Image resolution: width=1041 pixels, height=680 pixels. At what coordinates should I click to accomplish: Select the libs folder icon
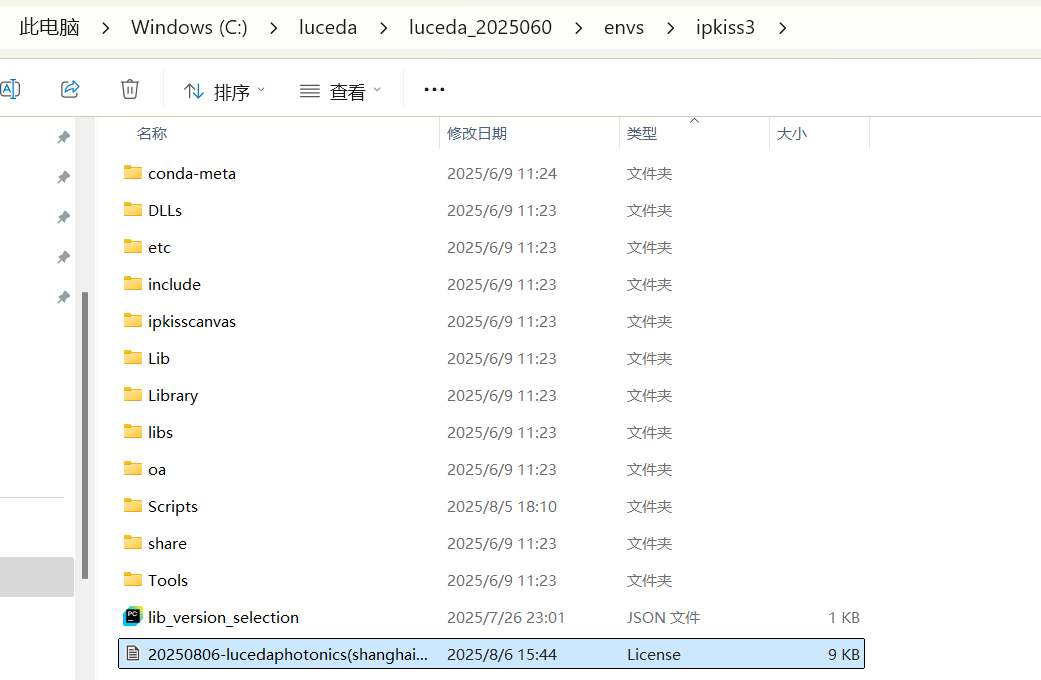[133, 432]
